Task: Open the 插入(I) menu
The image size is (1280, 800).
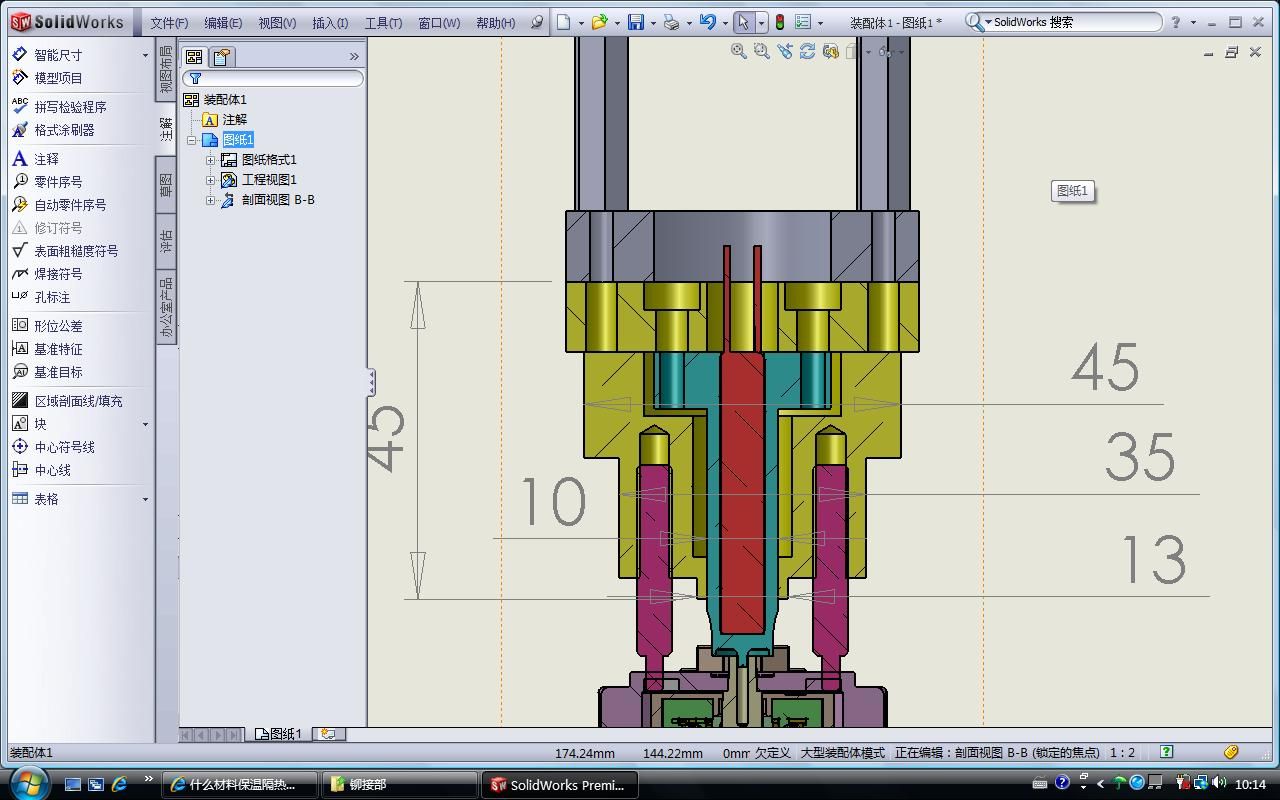Action: tap(330, 23)
